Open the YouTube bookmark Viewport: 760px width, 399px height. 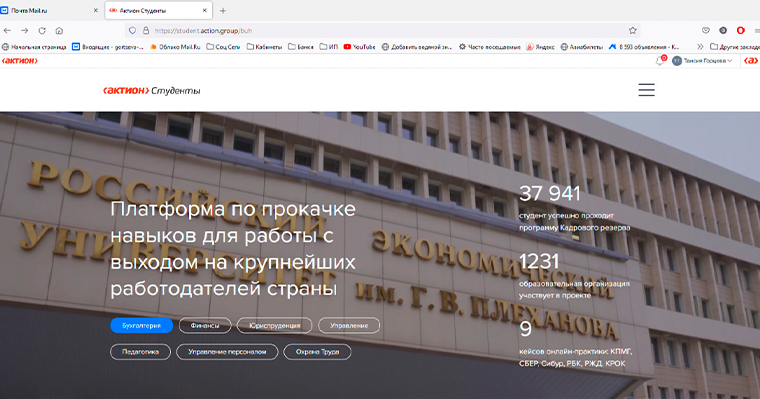(360, 47)
